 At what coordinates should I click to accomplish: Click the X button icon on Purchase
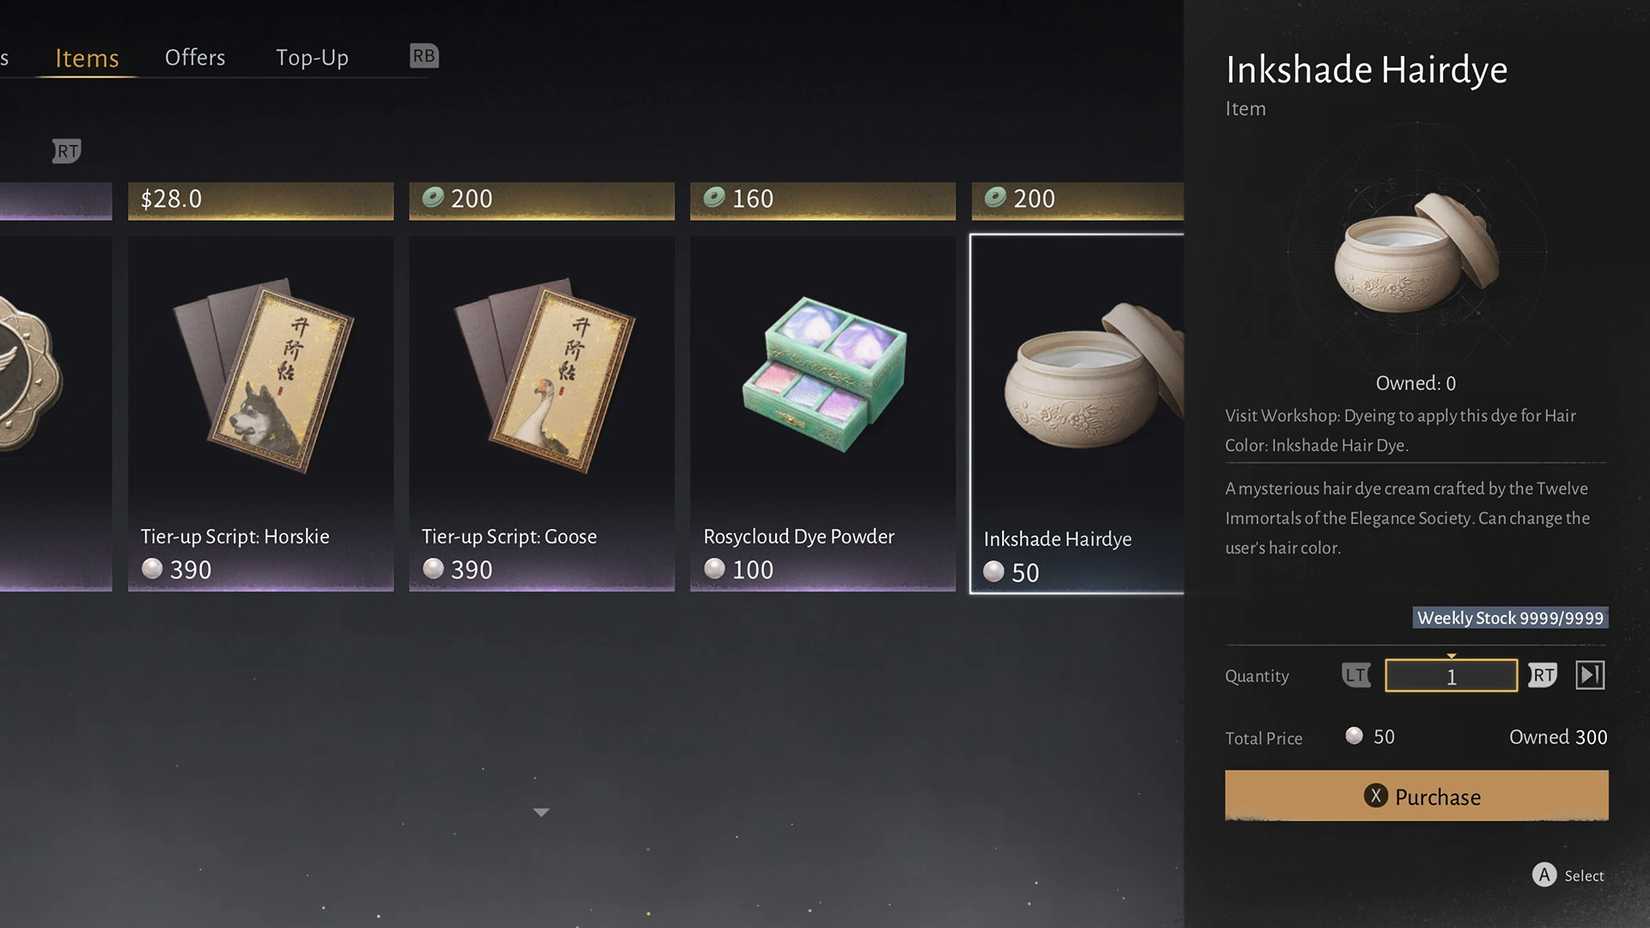point(1376,796)
